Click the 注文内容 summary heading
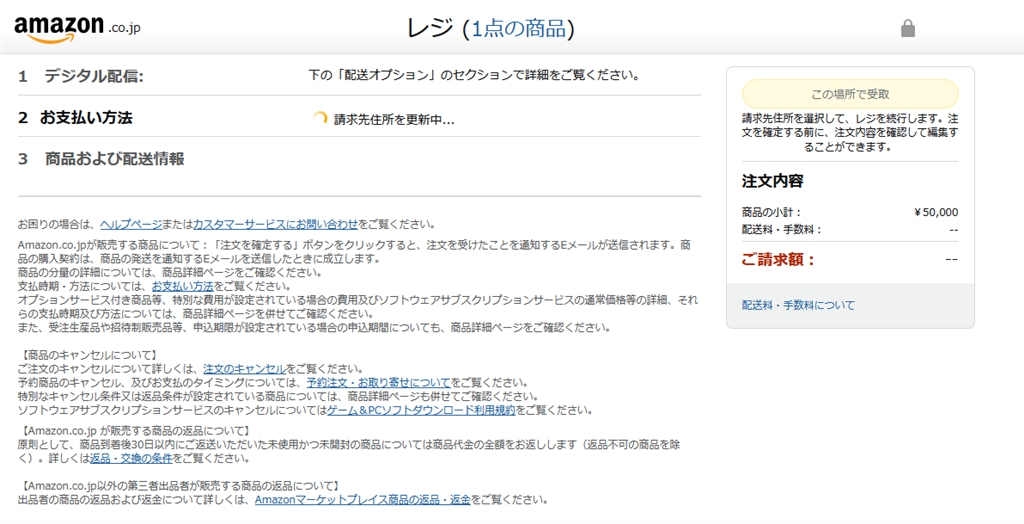This screenshot has width=1024, height=524. click(772, 181)
